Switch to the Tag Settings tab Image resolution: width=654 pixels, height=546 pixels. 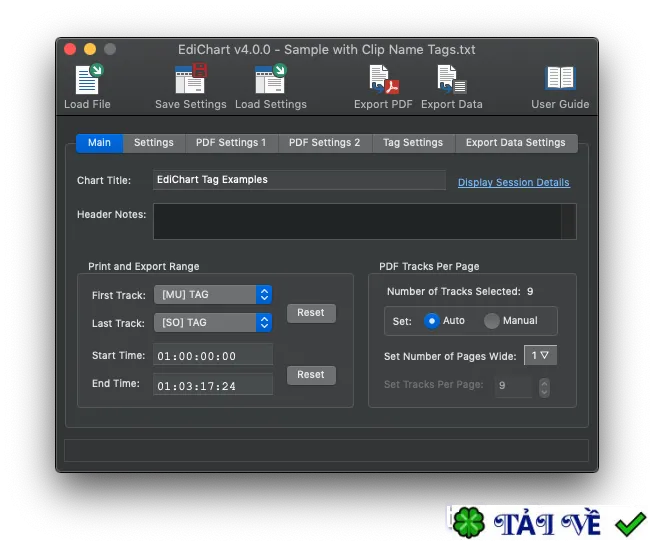click(x=413, y=143)
